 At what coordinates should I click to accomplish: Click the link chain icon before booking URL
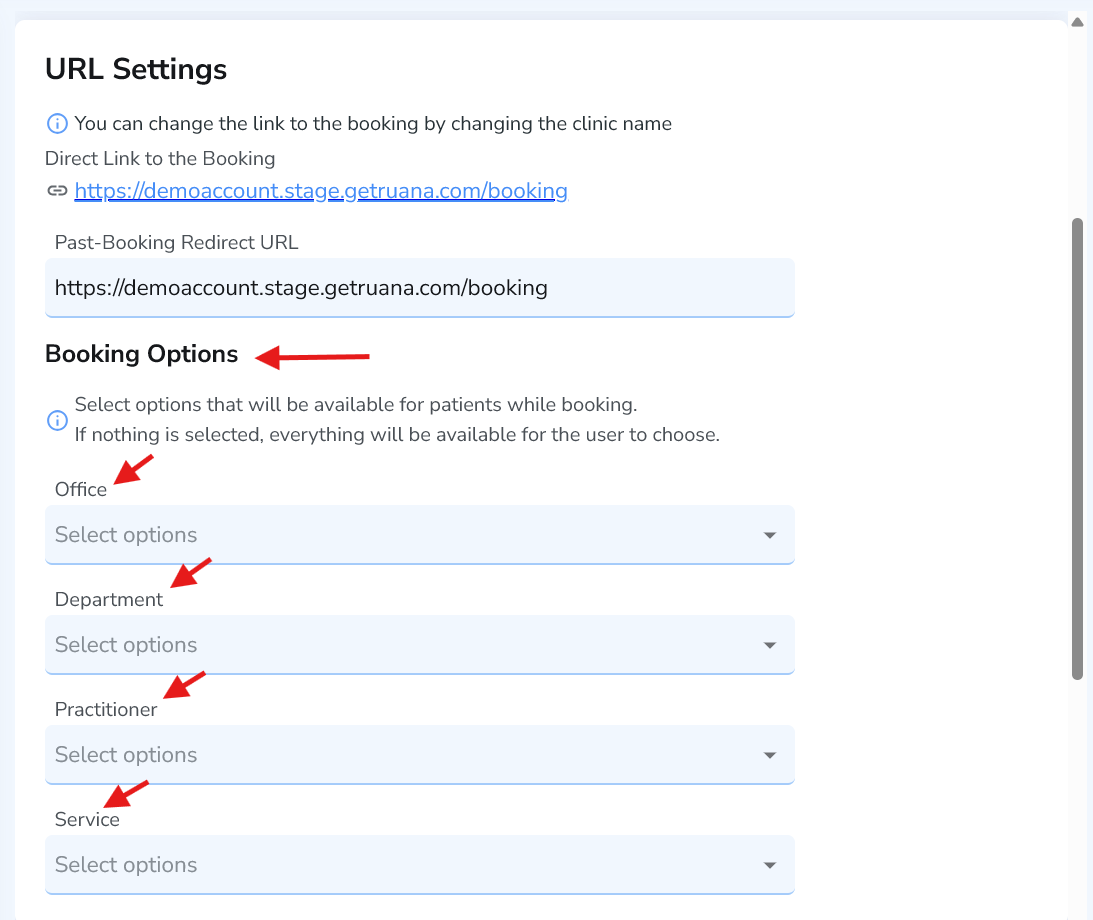57,190
